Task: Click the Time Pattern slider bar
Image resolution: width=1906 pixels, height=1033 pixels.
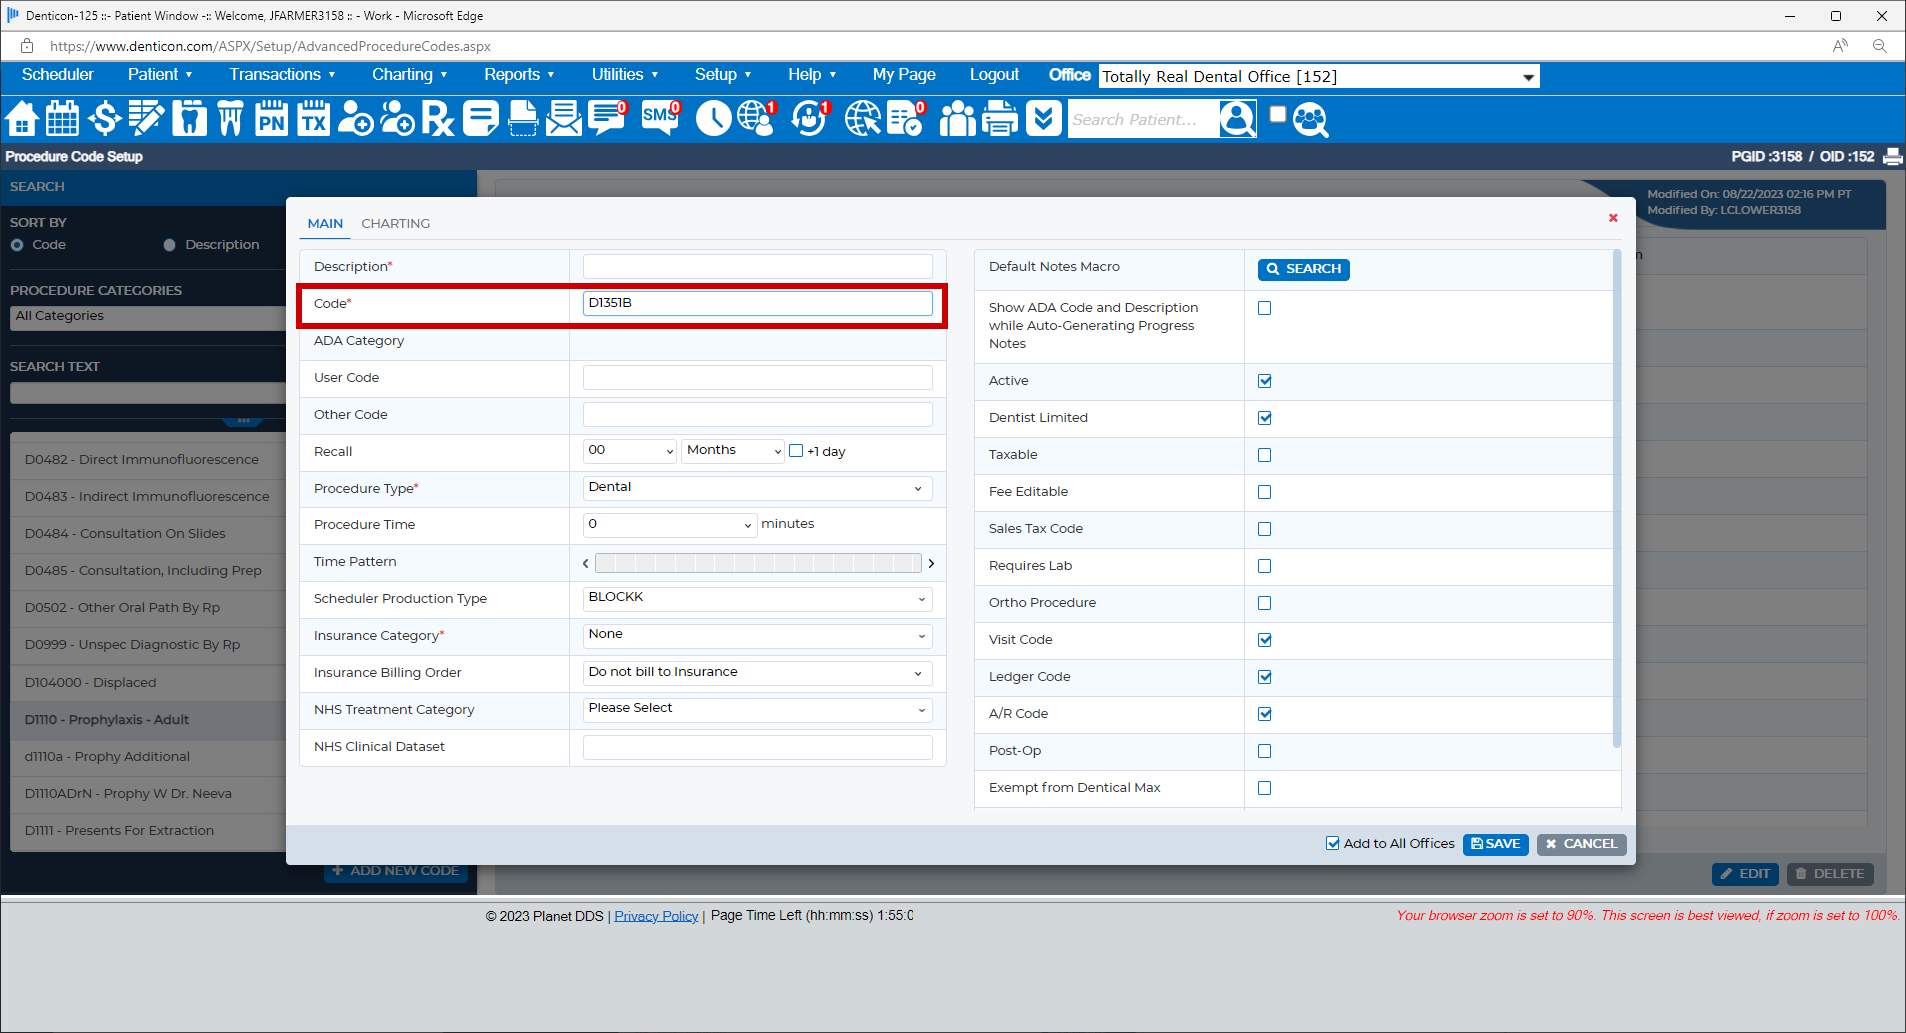Action: [x=757, y=563]
